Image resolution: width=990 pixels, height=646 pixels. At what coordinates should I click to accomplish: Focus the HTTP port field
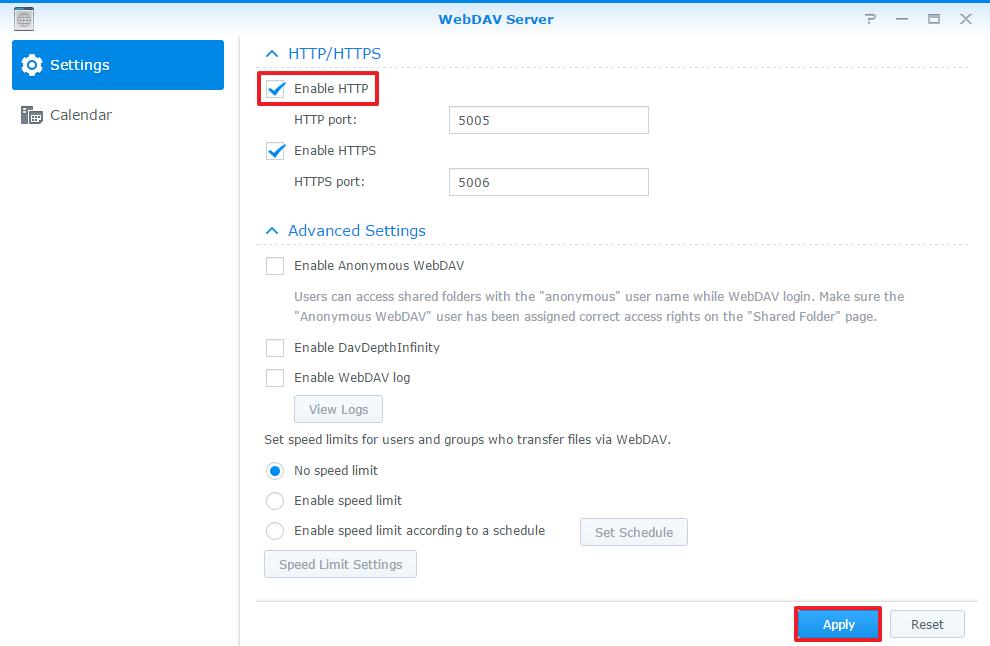coord(549,120)
